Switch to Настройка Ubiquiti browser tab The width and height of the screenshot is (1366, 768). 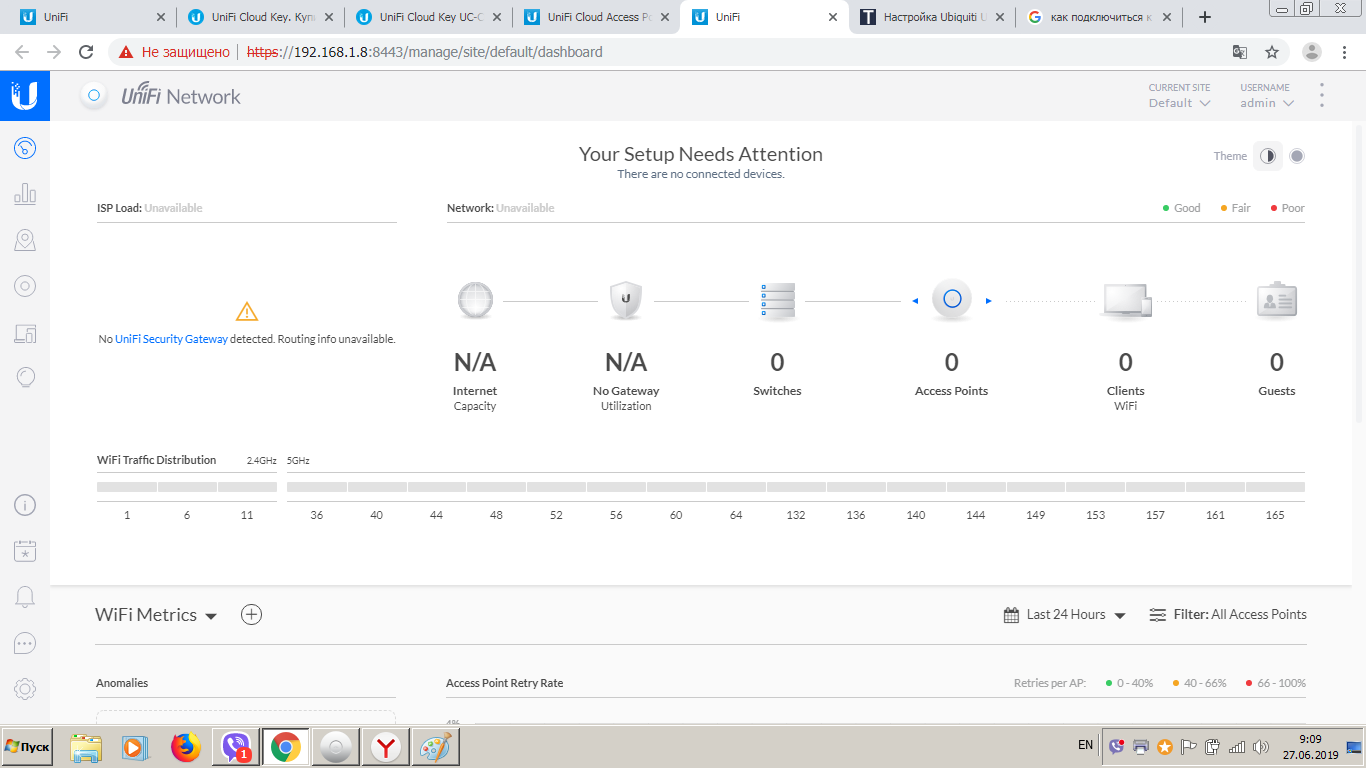933,17
